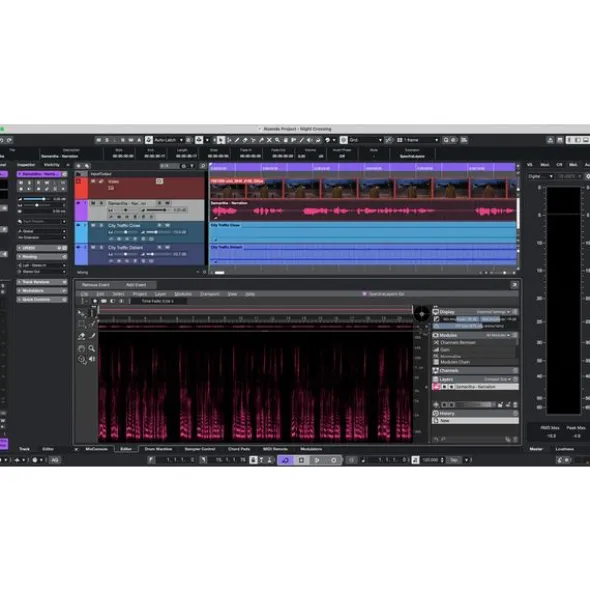Select the Draw pencil tool in main toolbar
Viewport: 590px width, 591px height.
237,140
